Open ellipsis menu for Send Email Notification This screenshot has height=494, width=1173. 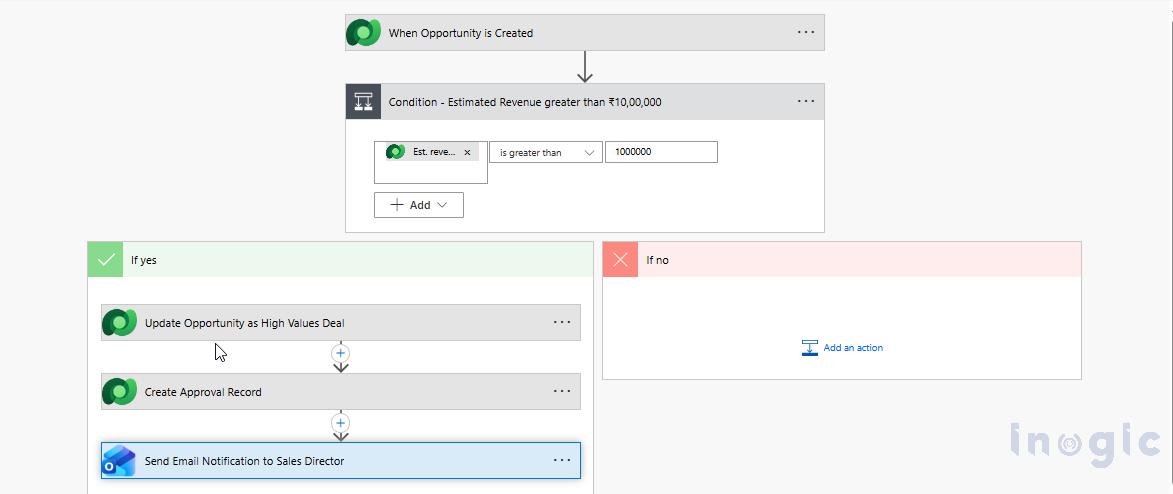562,461
